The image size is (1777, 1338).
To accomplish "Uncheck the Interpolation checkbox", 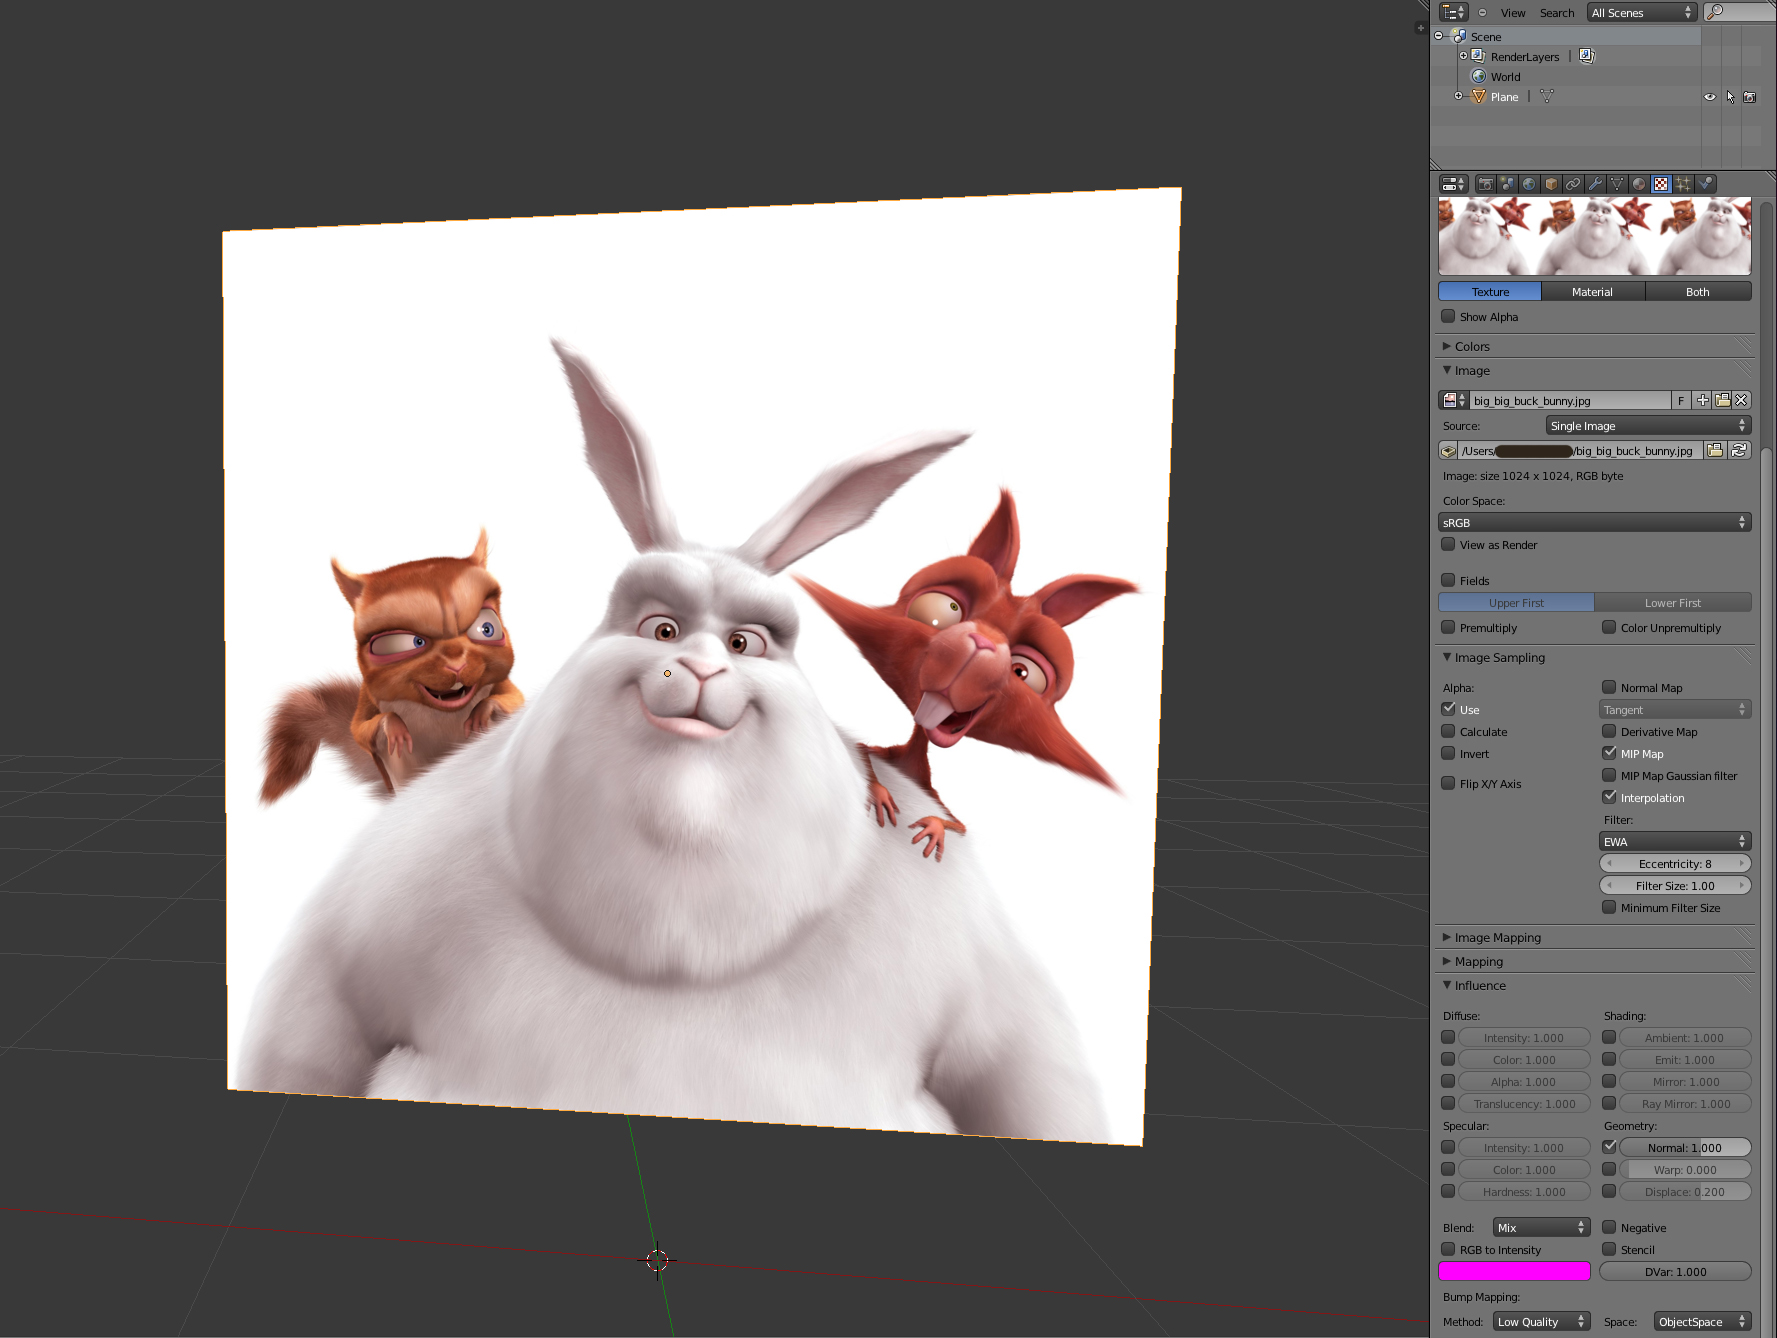I will [x=1609, y=797].
